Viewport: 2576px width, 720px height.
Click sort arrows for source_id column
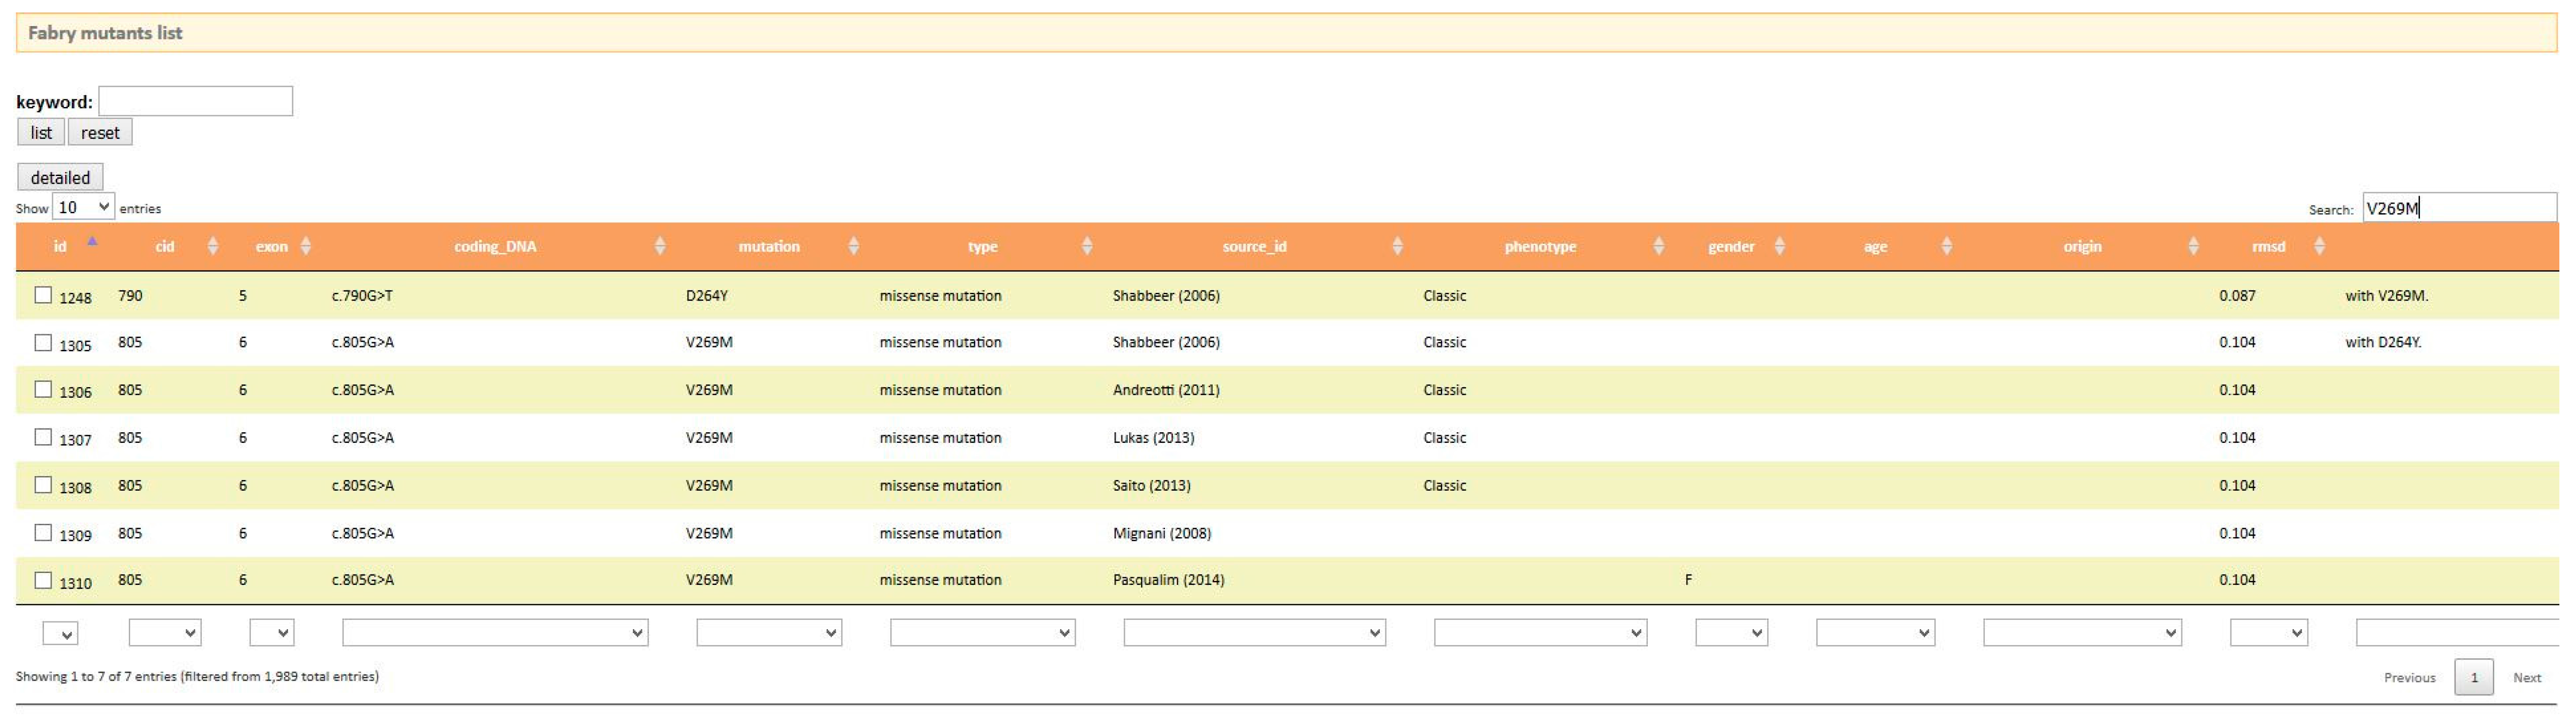[1398, 246]
